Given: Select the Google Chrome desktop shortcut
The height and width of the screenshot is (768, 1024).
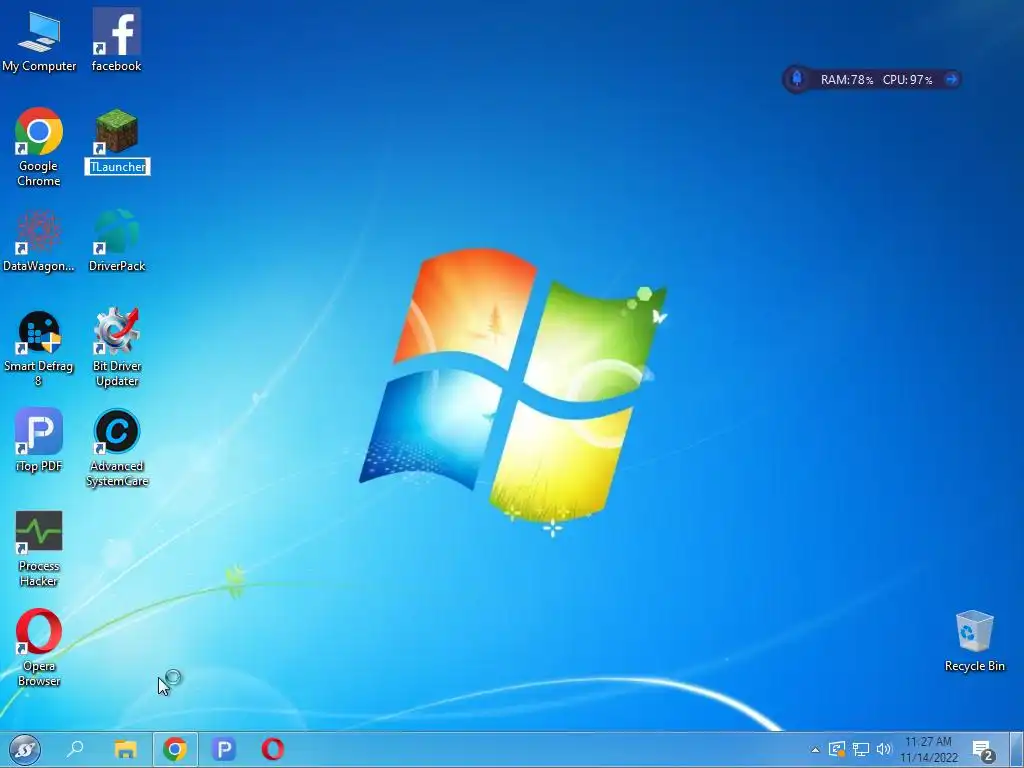Looking at the screenshot, I should tap(39, 147).
